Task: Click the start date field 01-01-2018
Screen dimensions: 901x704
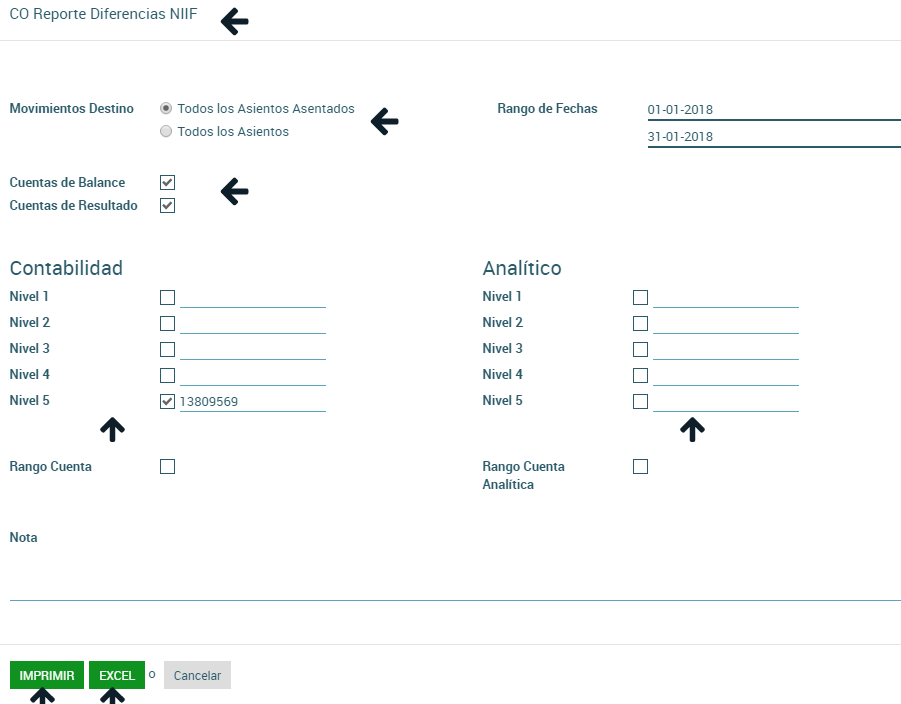Action: click(x=773, y=110)
